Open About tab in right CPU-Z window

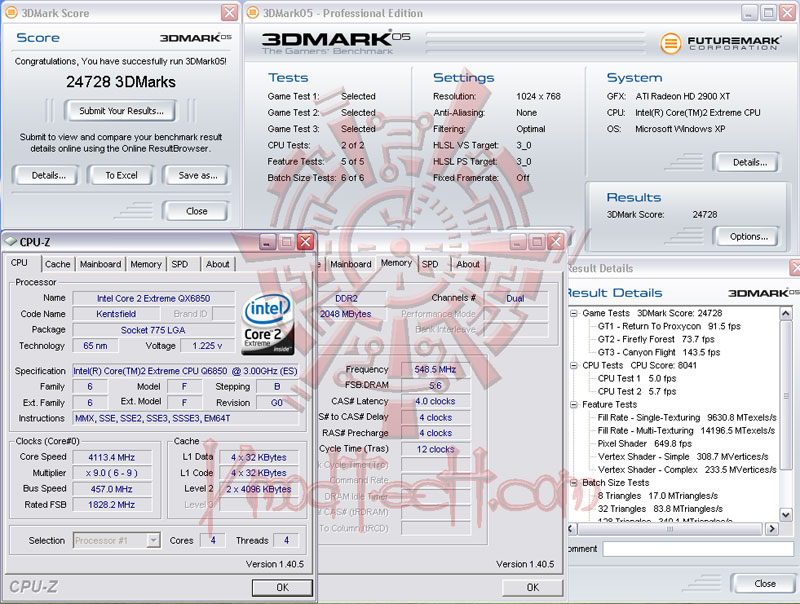(468, 264)
